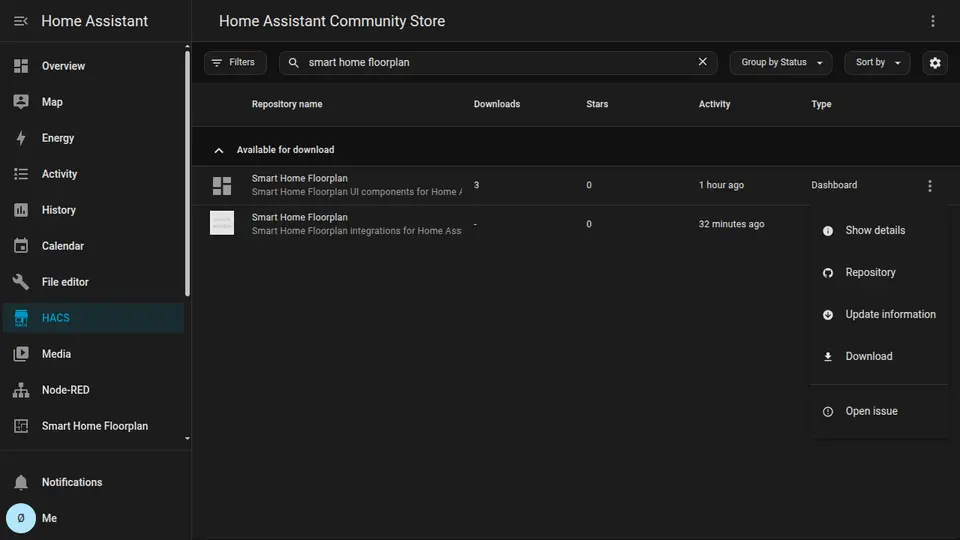This screenshot has width=960, height=540.
Task: Go to the Energy dashboard
Action: (x=93, y=138)
